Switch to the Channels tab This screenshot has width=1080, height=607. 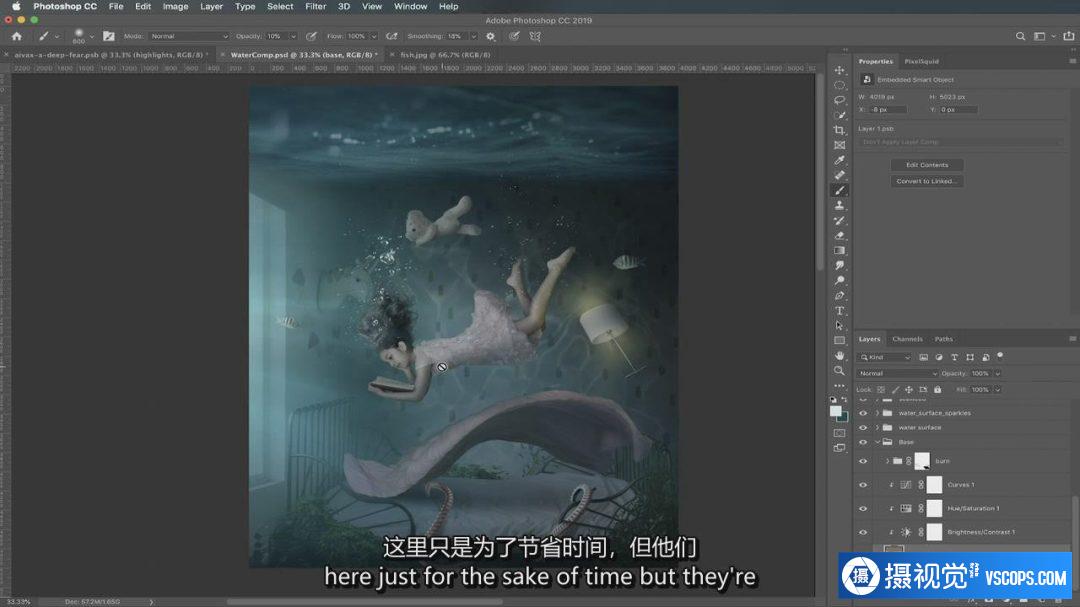click(907, 339)
